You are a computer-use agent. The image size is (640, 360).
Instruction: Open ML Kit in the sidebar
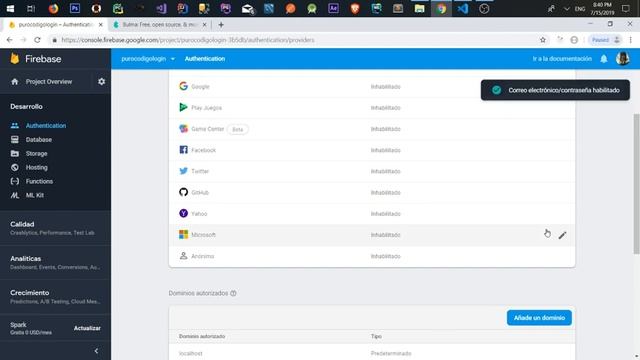pyautogui.click(x=35, y=195)
